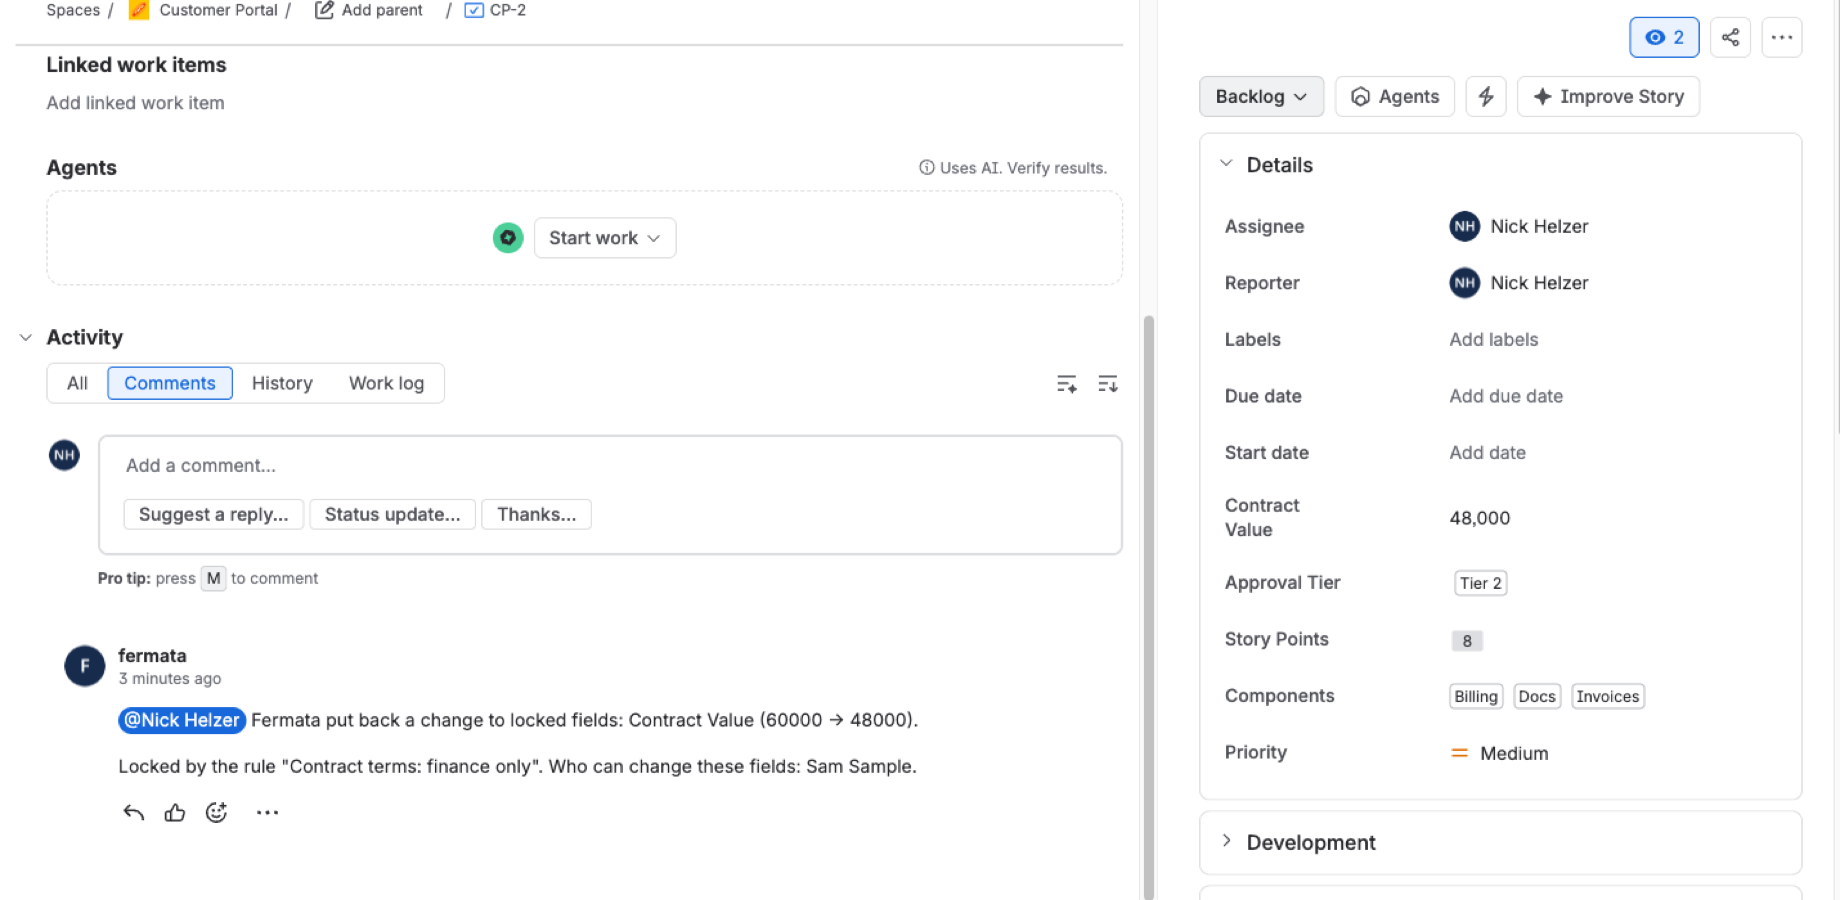Click Add linked work item
Screen dimensions: 1840x900
[x=135, y=103]
